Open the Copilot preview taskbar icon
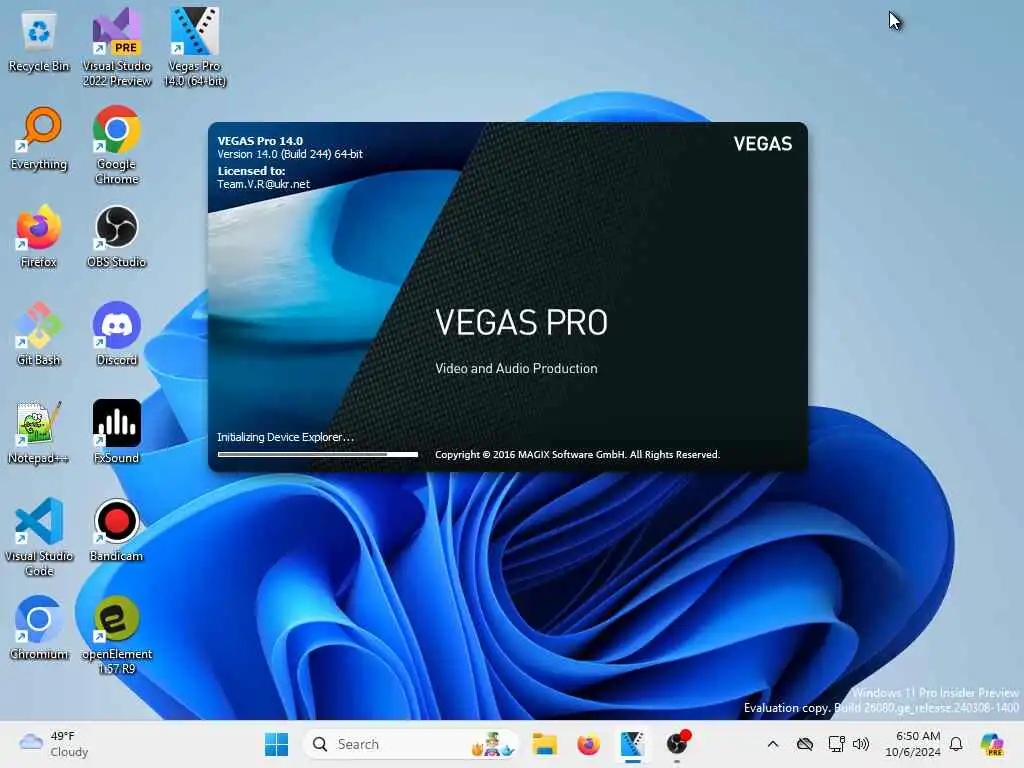 click(x=993, y=744)
